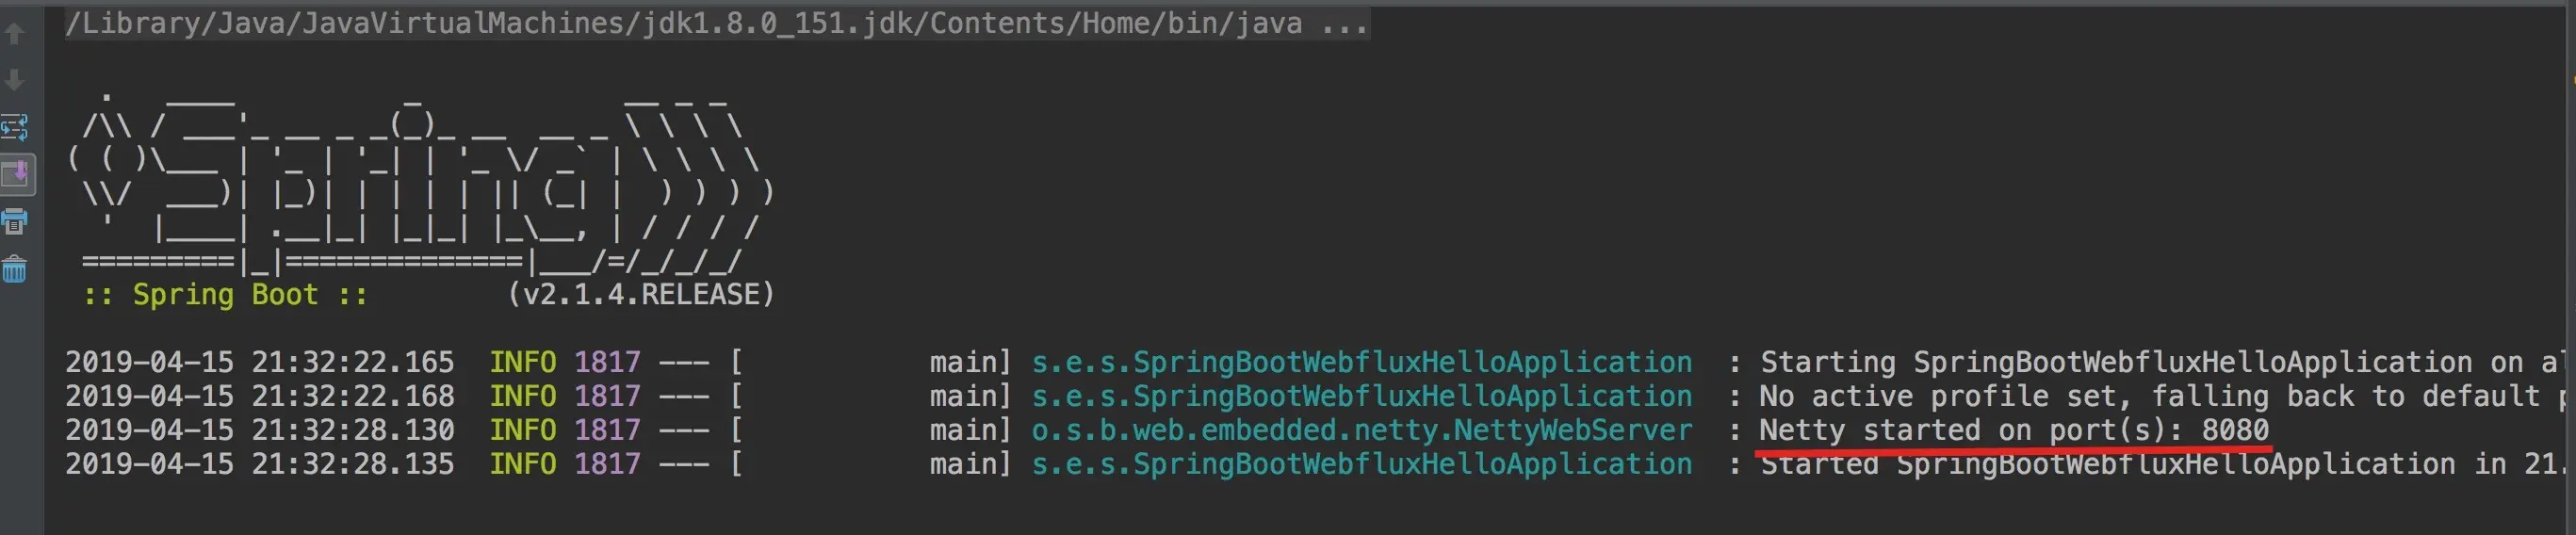2576x535 pixels.
Task: Click timestamp '2019-04-15 21:32:22.165'
Action: (x=260, y=362)
